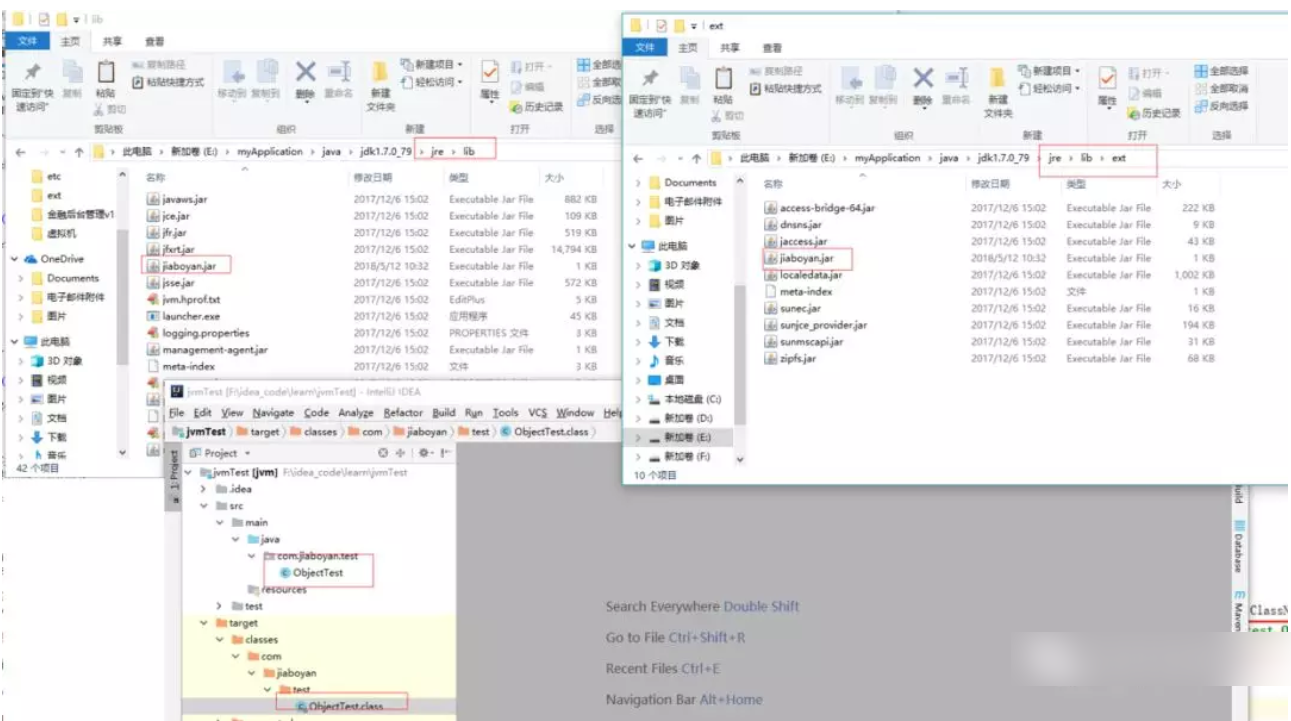Click Database tool window stripe in IntelliJ

click(1239, 546)
